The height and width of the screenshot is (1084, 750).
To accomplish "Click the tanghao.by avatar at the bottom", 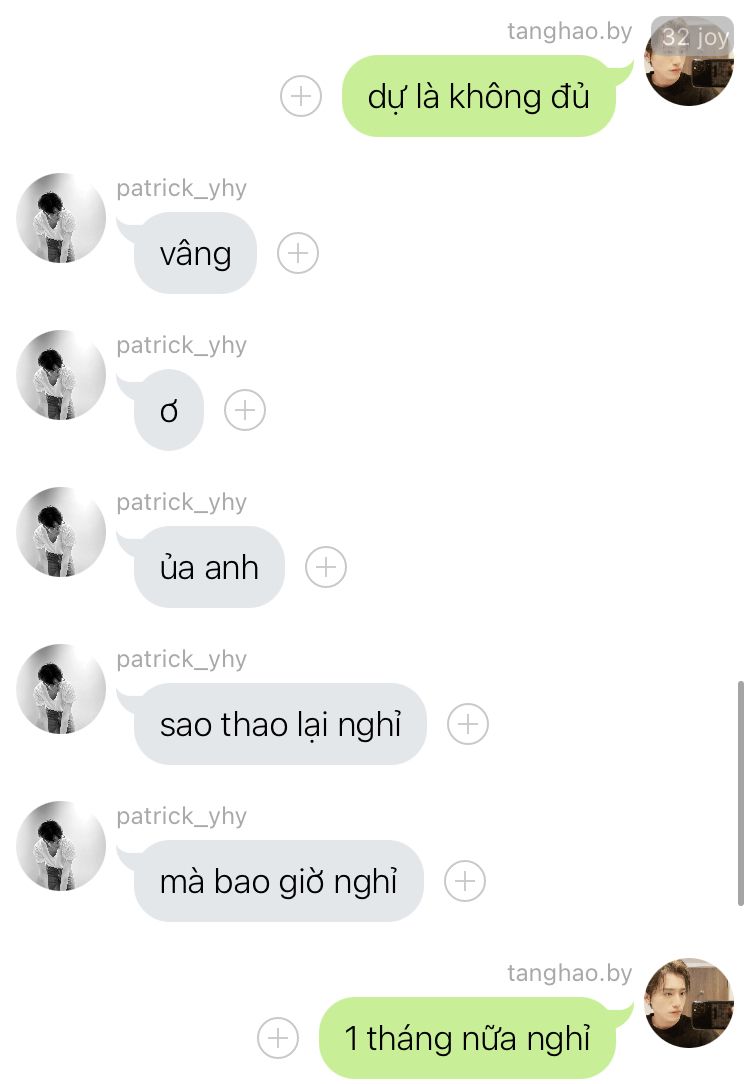I will (x=689, y=1002).
